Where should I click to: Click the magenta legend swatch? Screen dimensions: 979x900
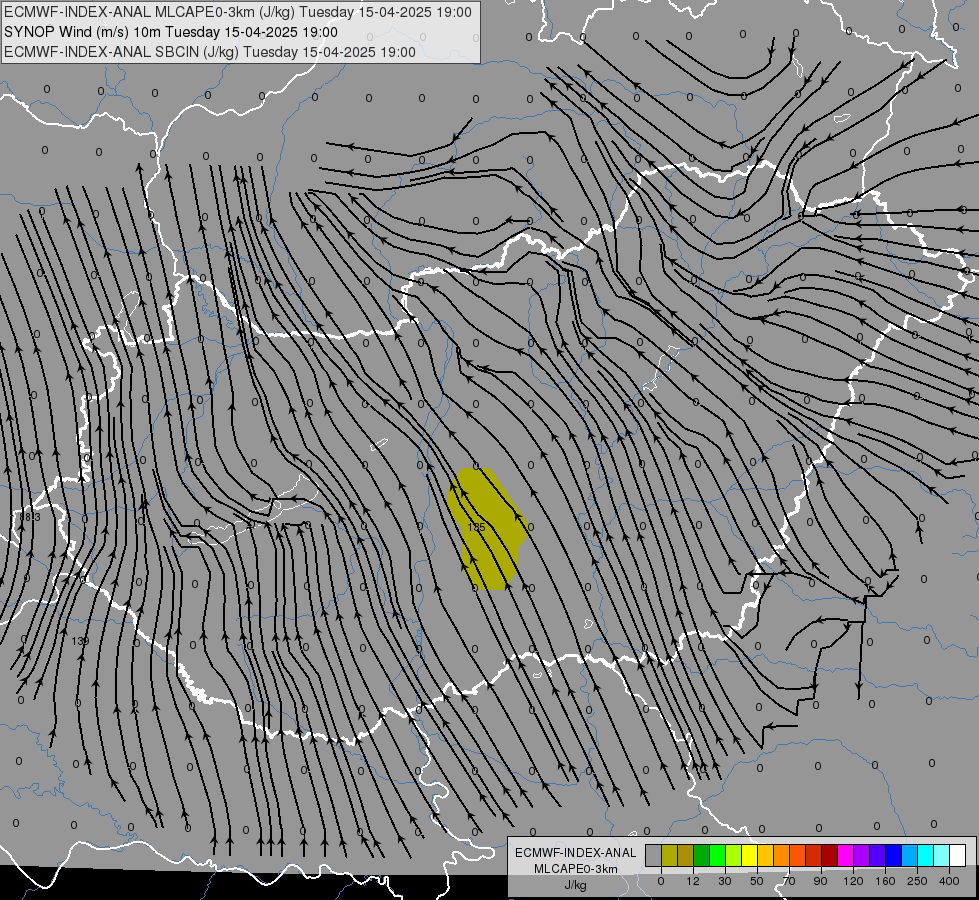click(x=845, y=855)
